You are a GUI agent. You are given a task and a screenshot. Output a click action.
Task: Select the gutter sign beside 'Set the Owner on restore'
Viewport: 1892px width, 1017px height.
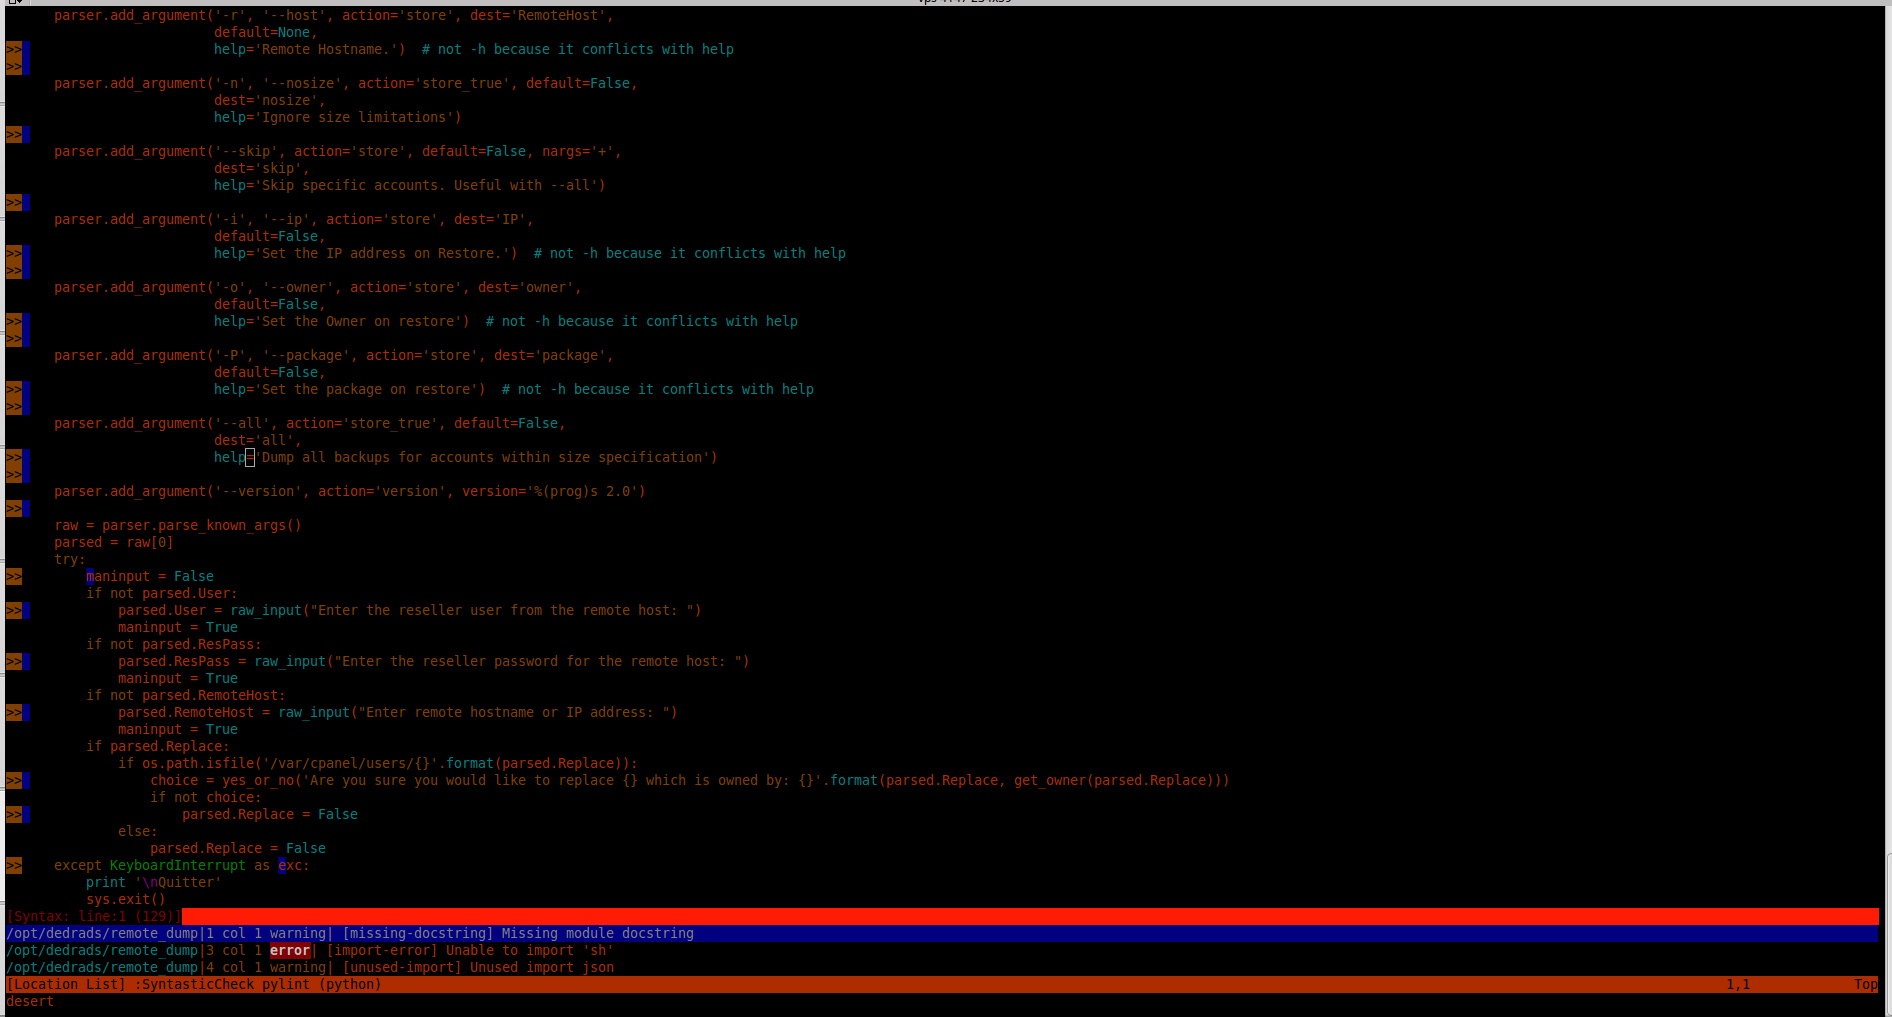[x=14, y=322]
